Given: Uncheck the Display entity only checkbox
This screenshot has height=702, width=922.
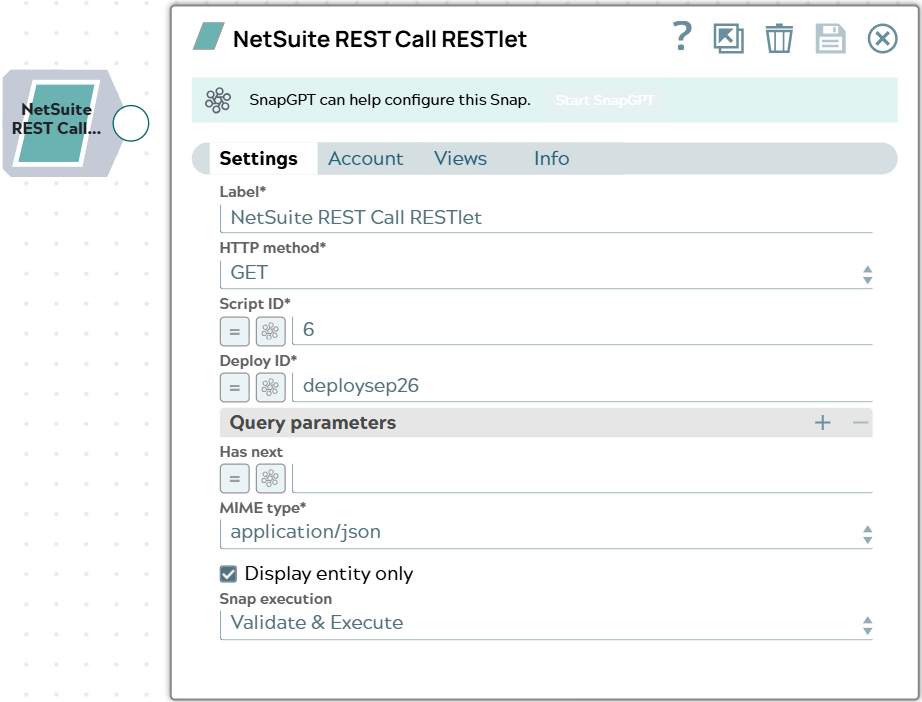Looking at the screenshot, I should tap(228, 574).
